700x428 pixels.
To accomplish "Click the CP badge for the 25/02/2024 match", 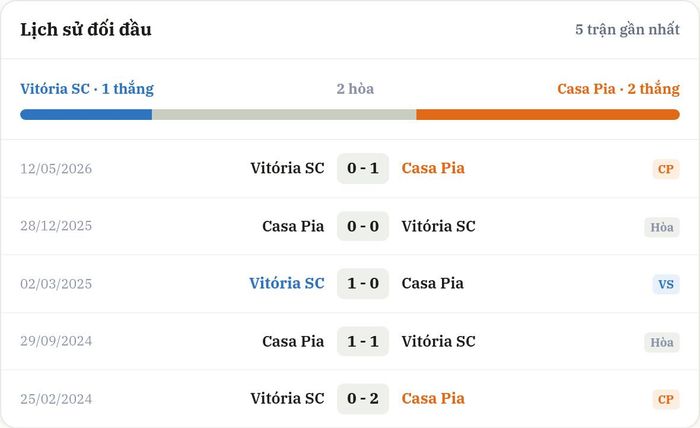I will coord(666,399).
